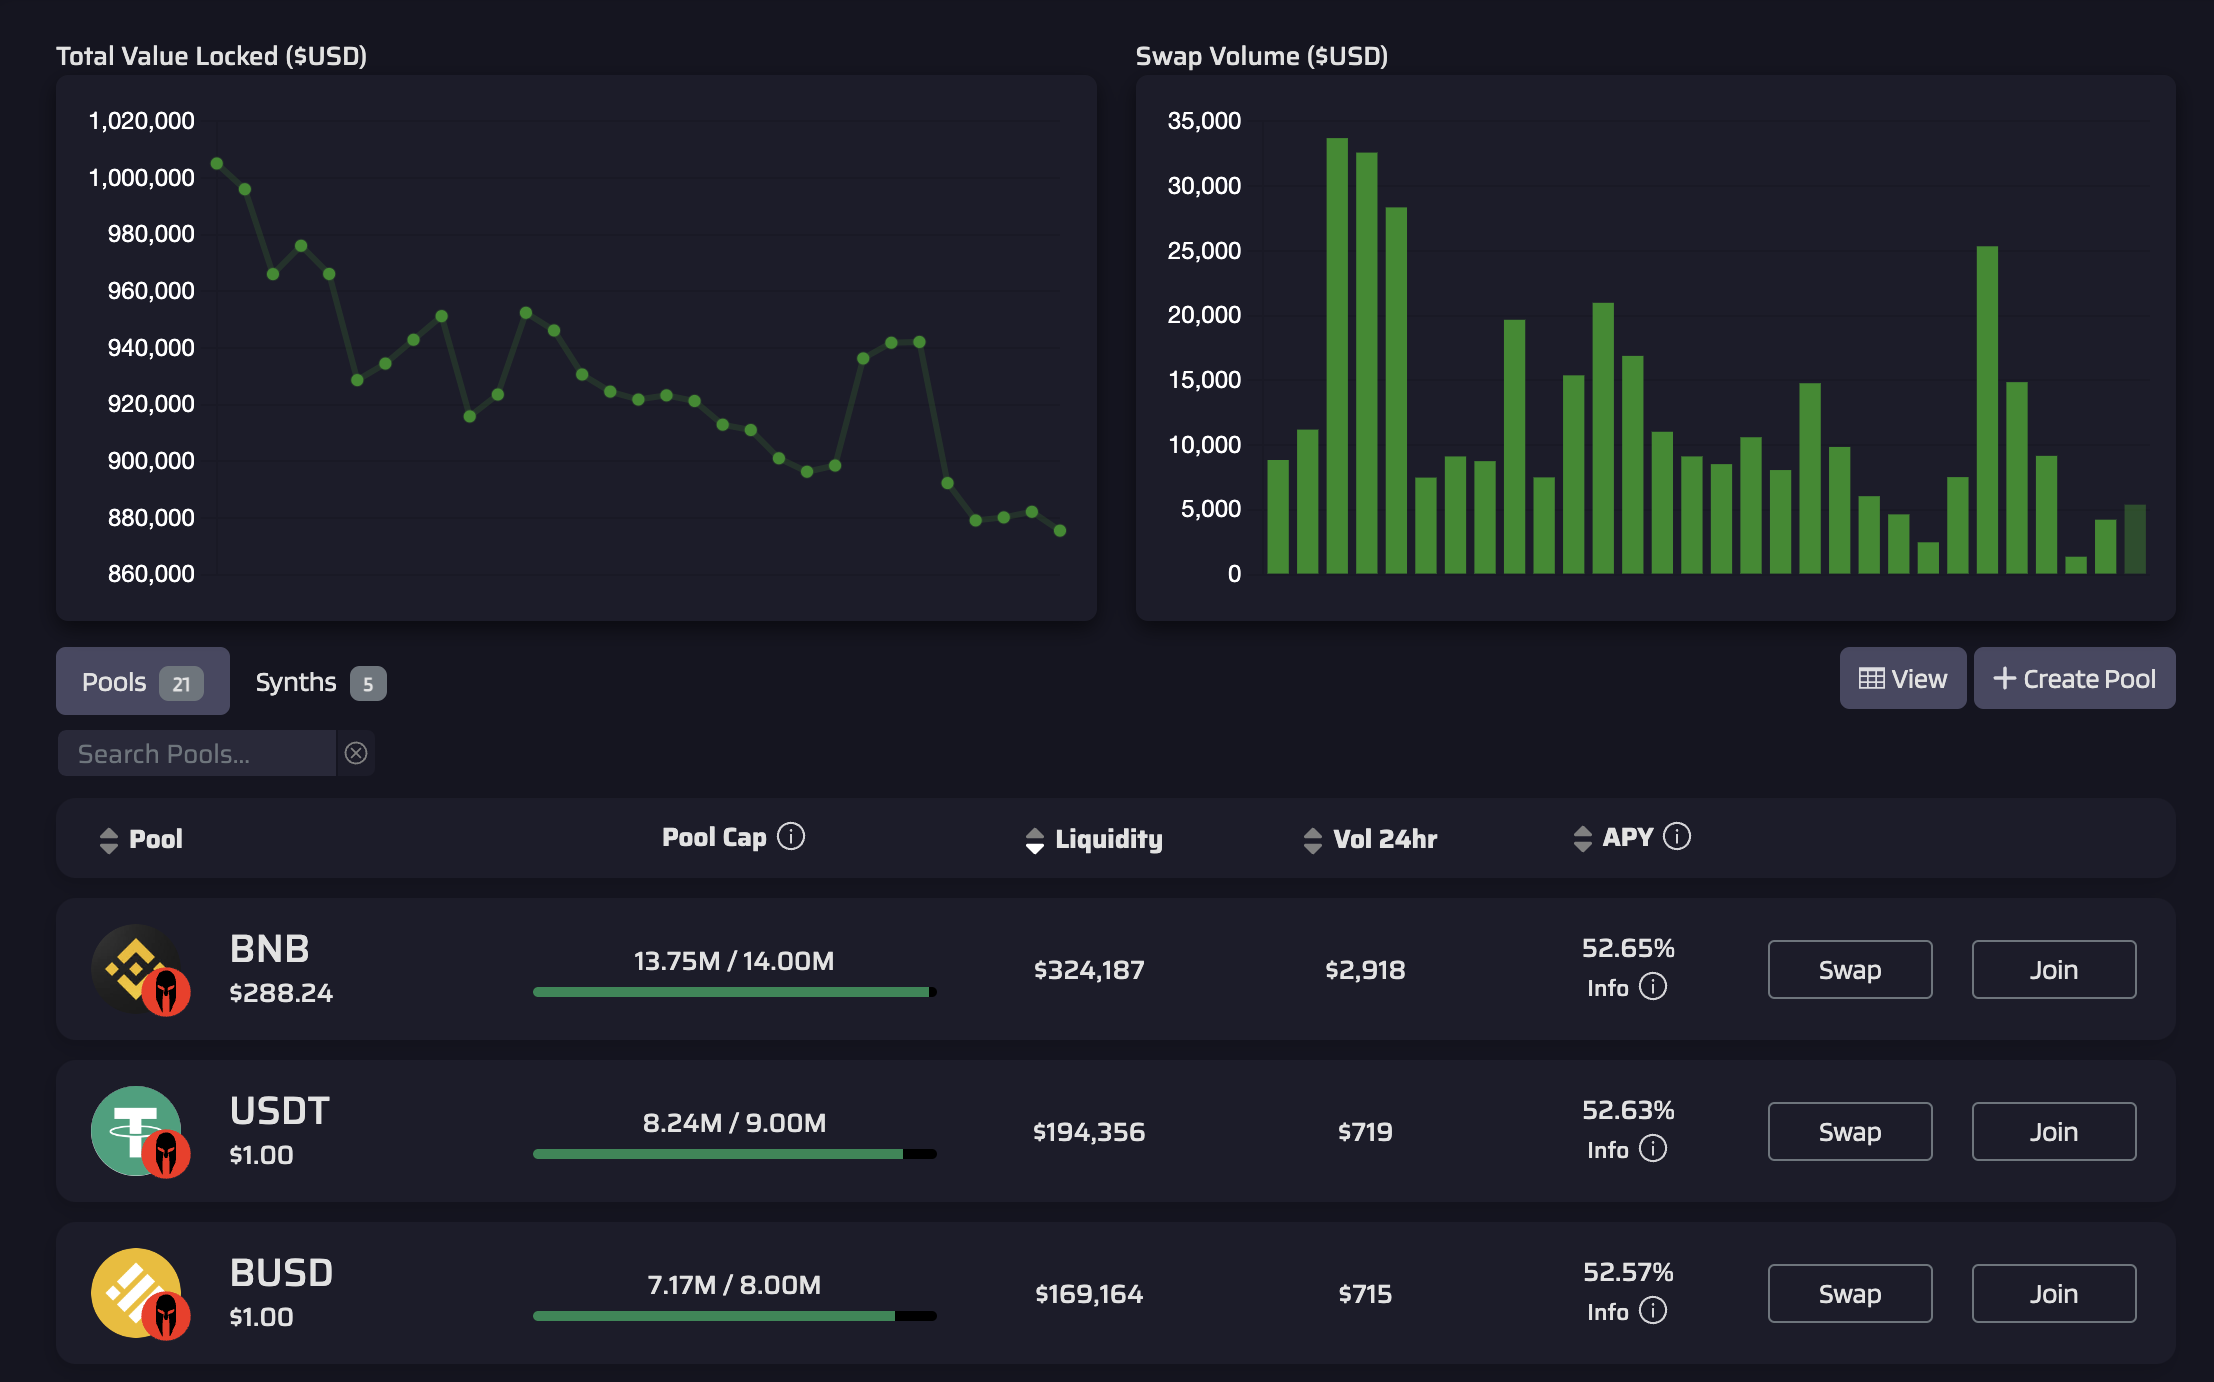Click BNB APY value 52.65%
Image resolution: width=2214 pixels, height=1382 pixels.
tap(1628, 948)
